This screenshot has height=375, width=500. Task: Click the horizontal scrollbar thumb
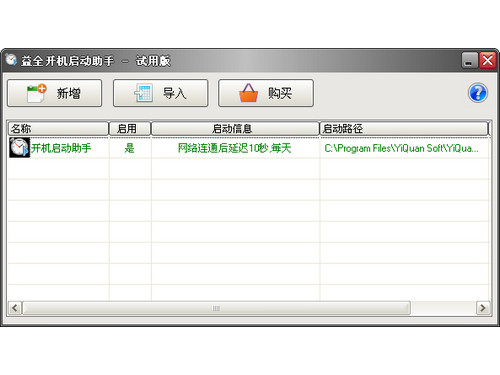[216, 308]
